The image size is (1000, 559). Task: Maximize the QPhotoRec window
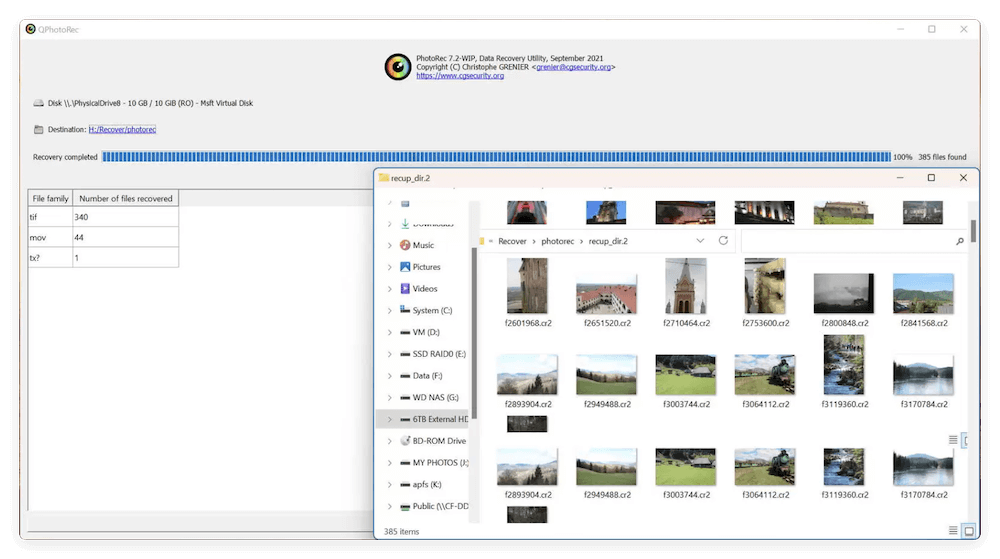coord(932,29)
